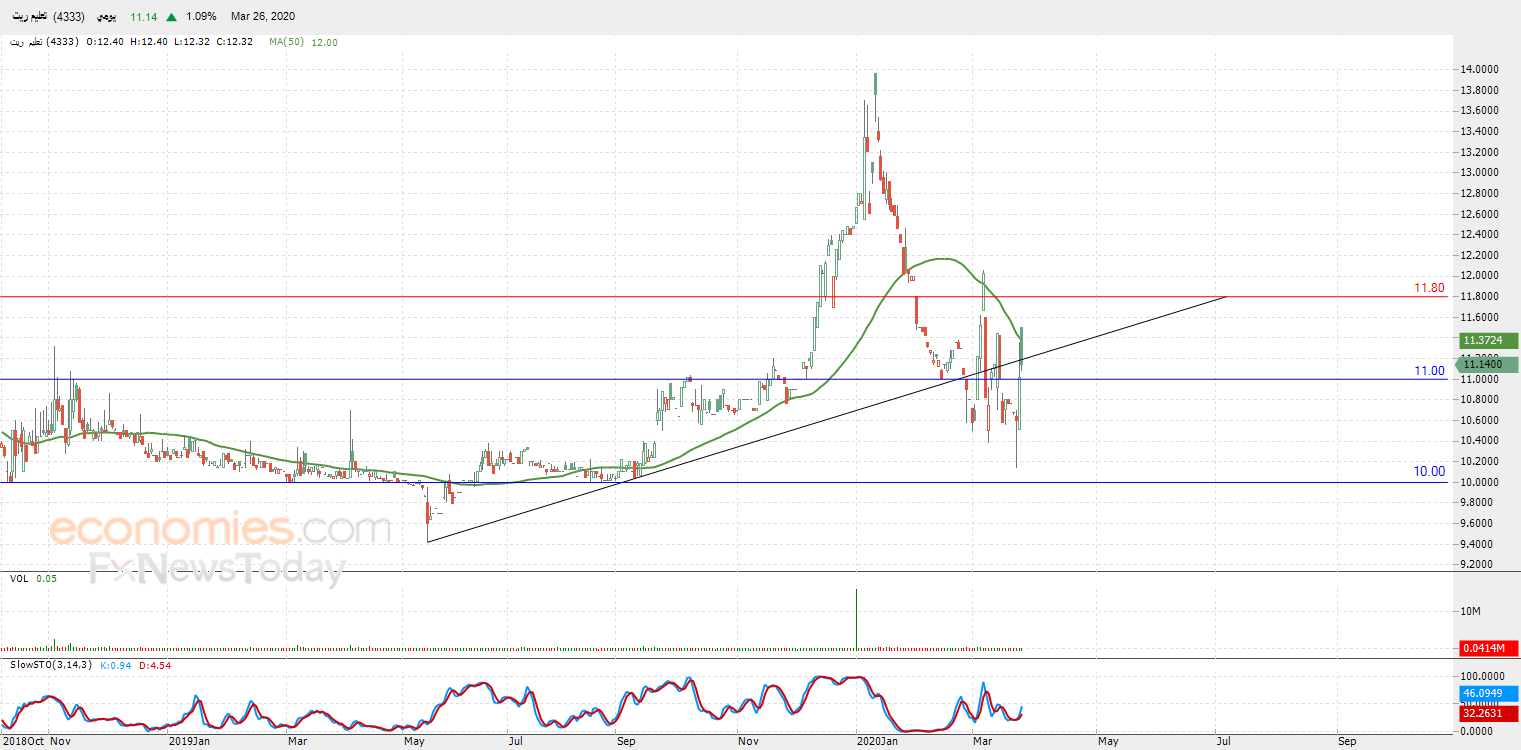Click the 13.0000 price axis label
The width and height of the screenshot is (1521, 750).
coord(1482,172)
